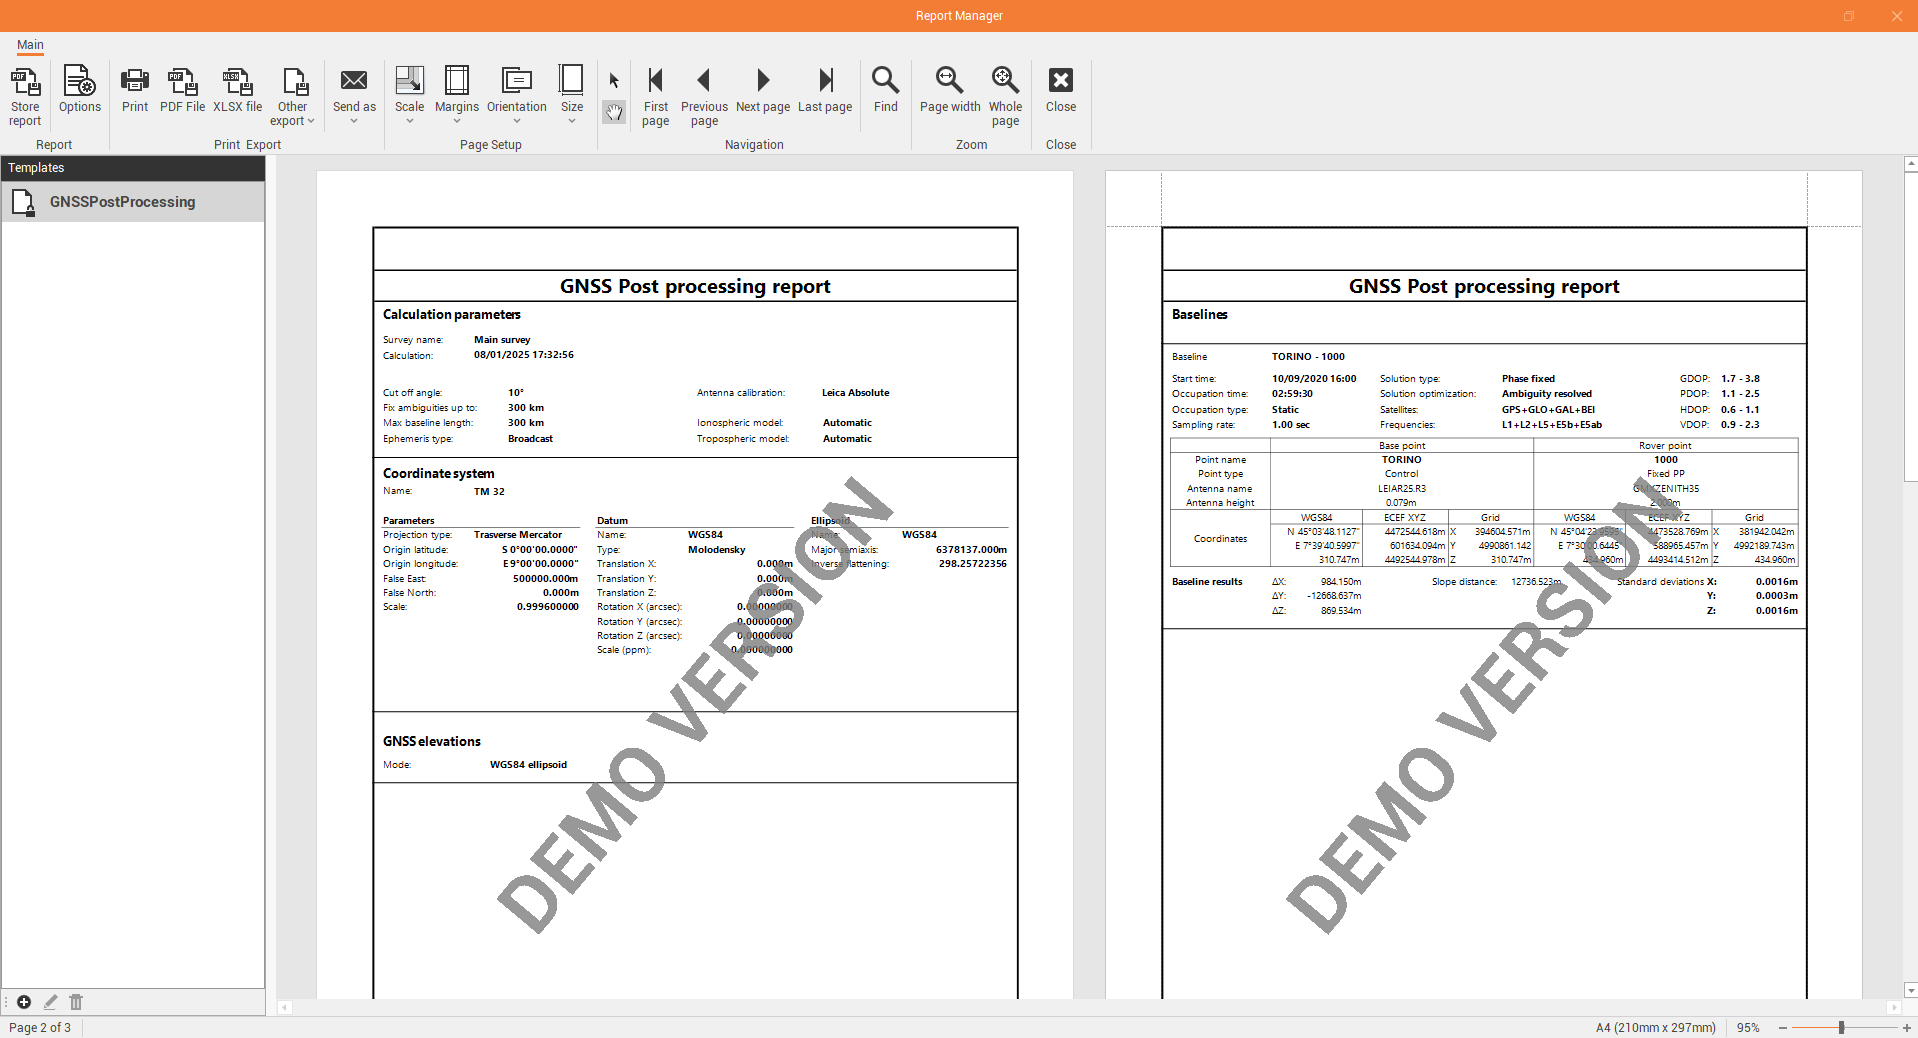Add a new template with plus icon
Viewport: 1918px width, 1038px height.
point(24,1002)
